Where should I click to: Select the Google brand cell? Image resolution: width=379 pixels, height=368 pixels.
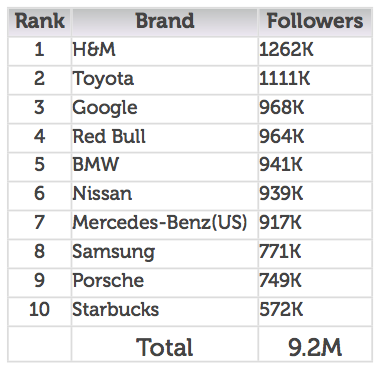point(165,109)
